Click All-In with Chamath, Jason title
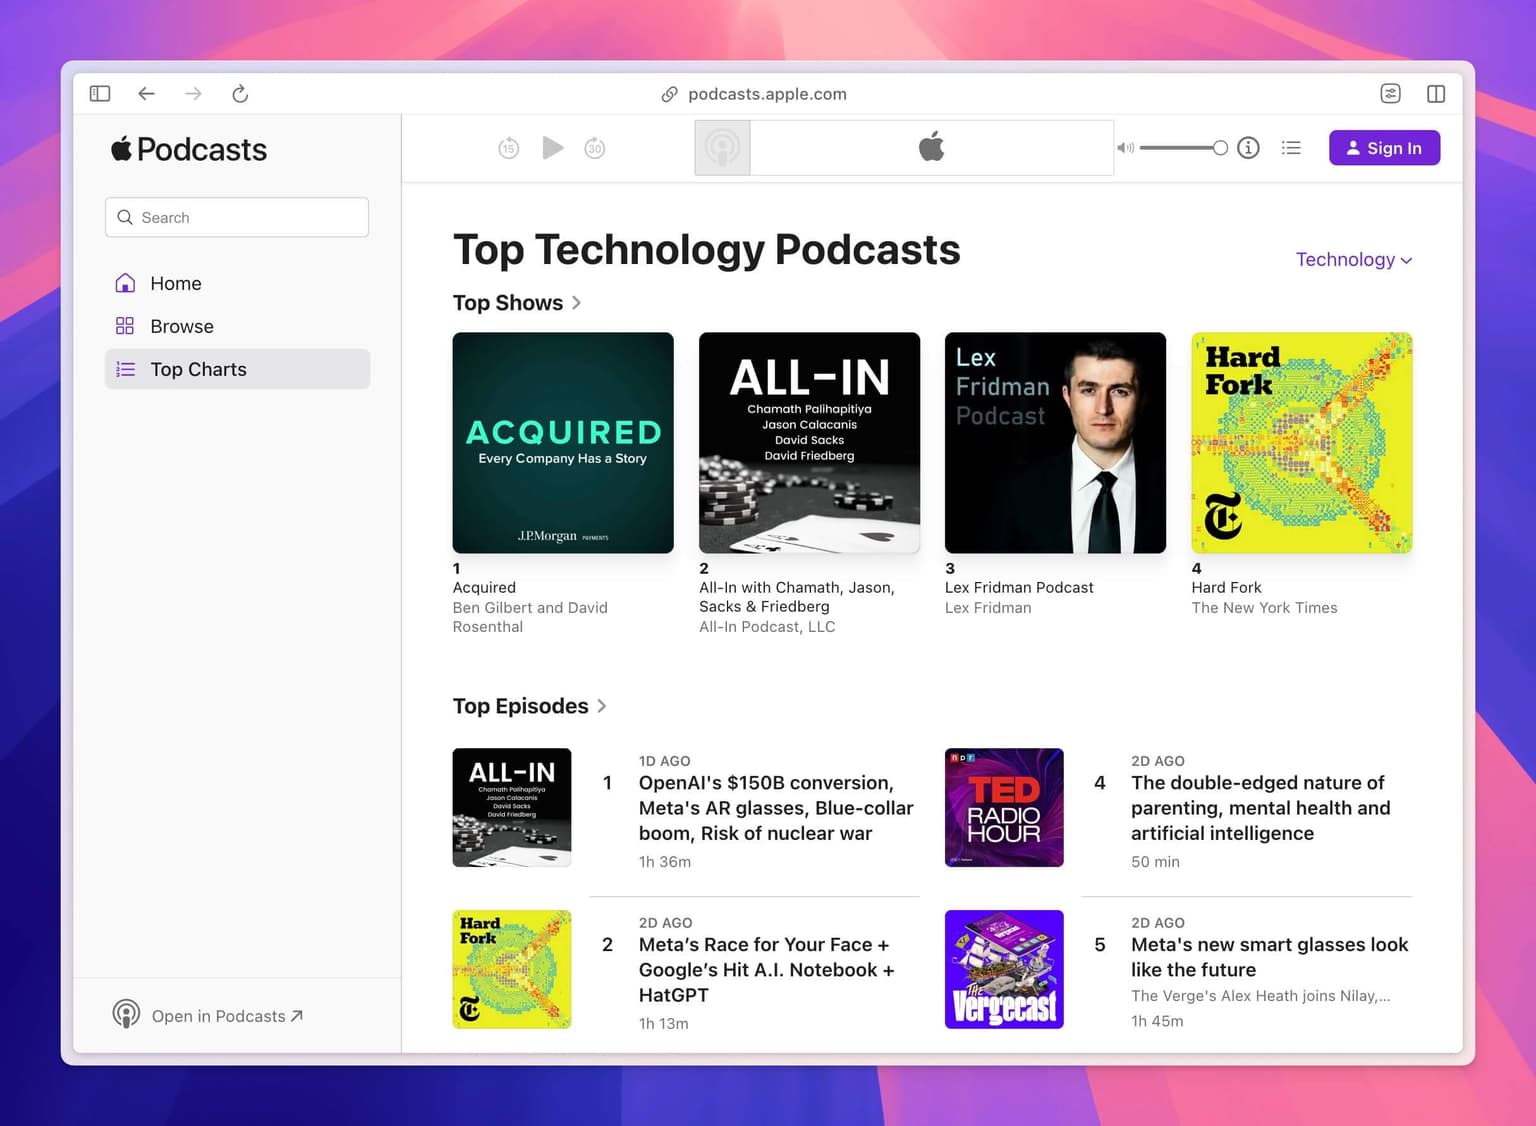Screen dimensions: 1536x1126 click(797, 597)
